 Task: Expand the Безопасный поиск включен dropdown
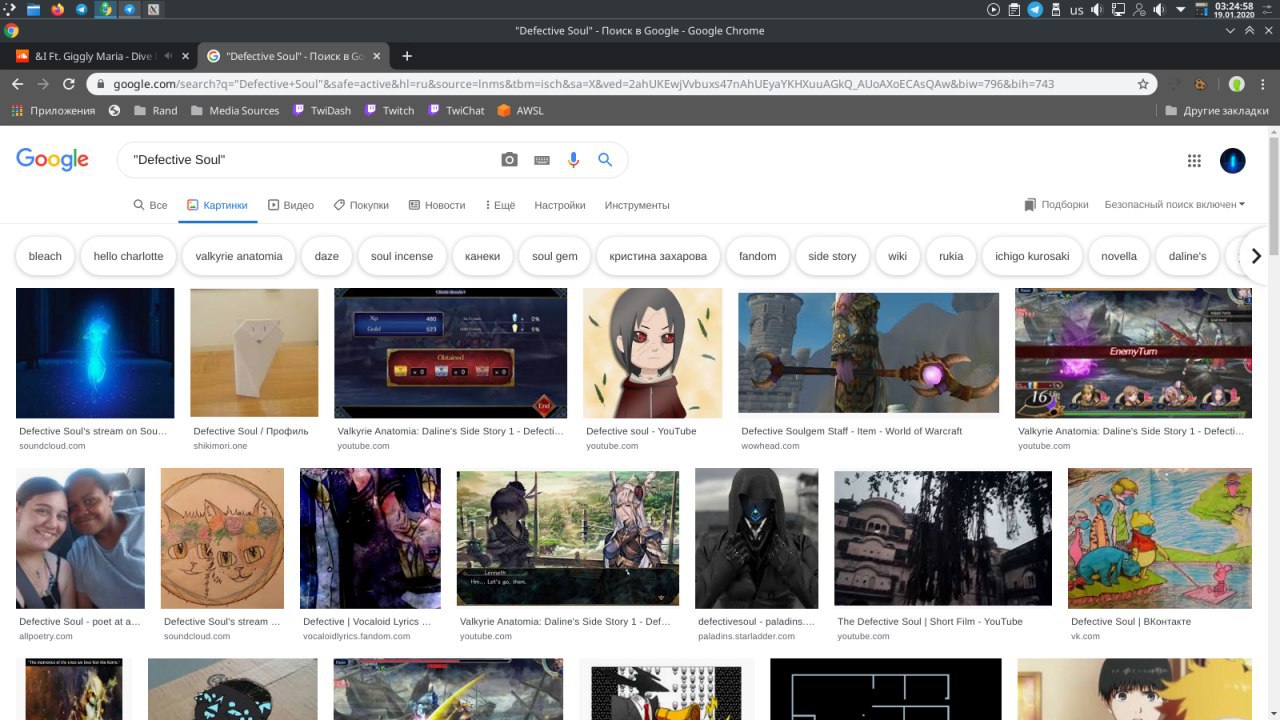(1175, 204)
